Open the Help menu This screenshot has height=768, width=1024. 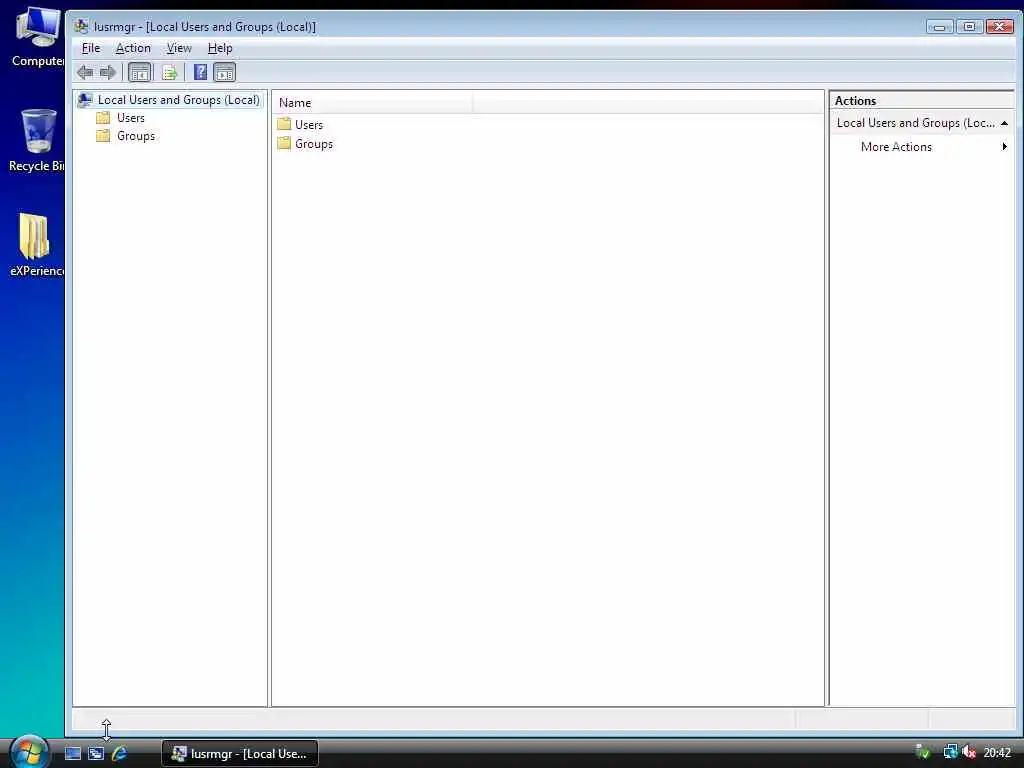(220, 48)
